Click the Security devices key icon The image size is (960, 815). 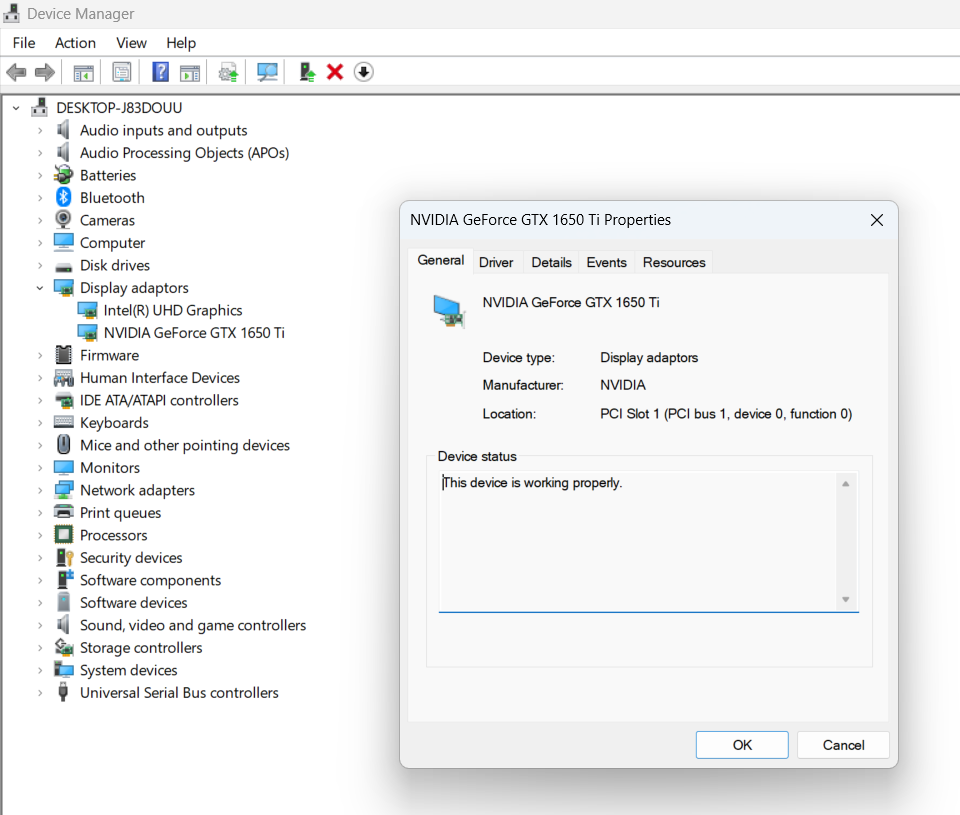64,557
